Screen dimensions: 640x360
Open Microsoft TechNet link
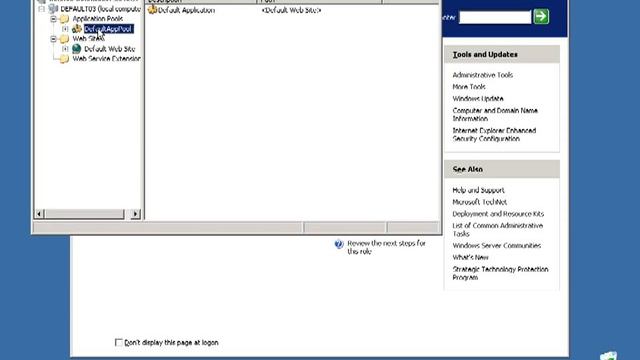(479, 202)
